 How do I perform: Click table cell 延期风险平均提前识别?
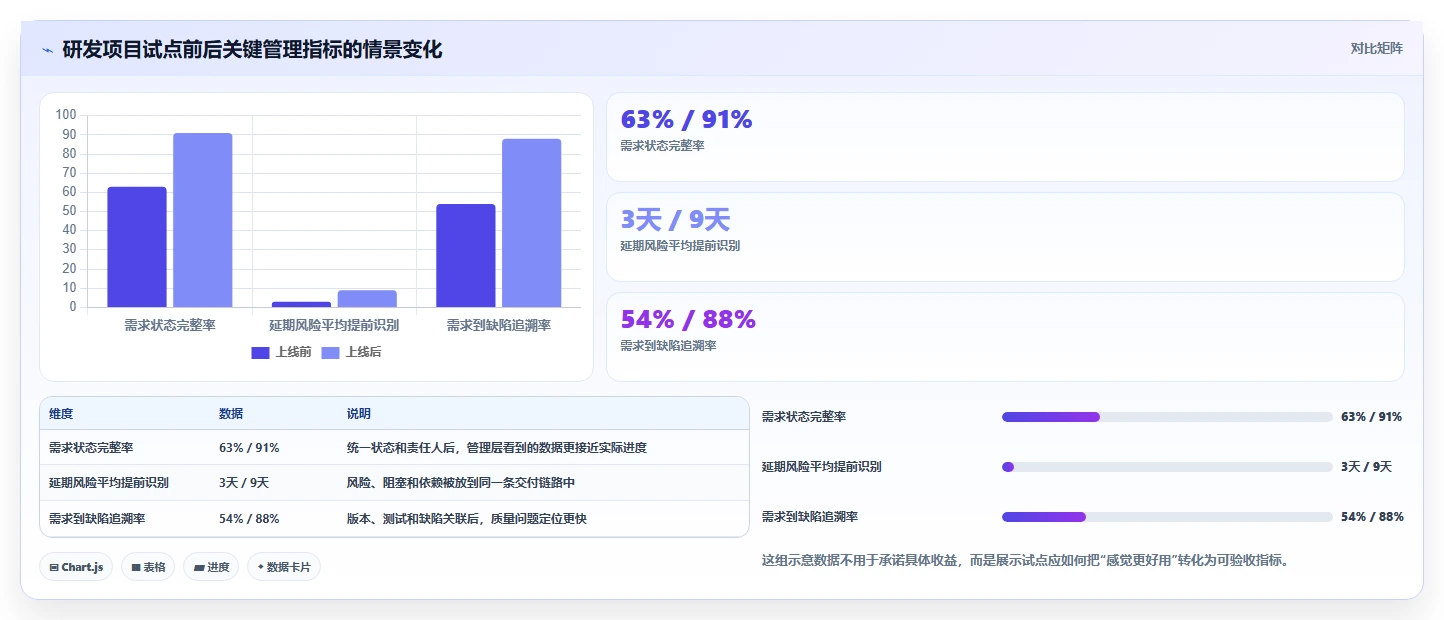(x=109, y=483)
